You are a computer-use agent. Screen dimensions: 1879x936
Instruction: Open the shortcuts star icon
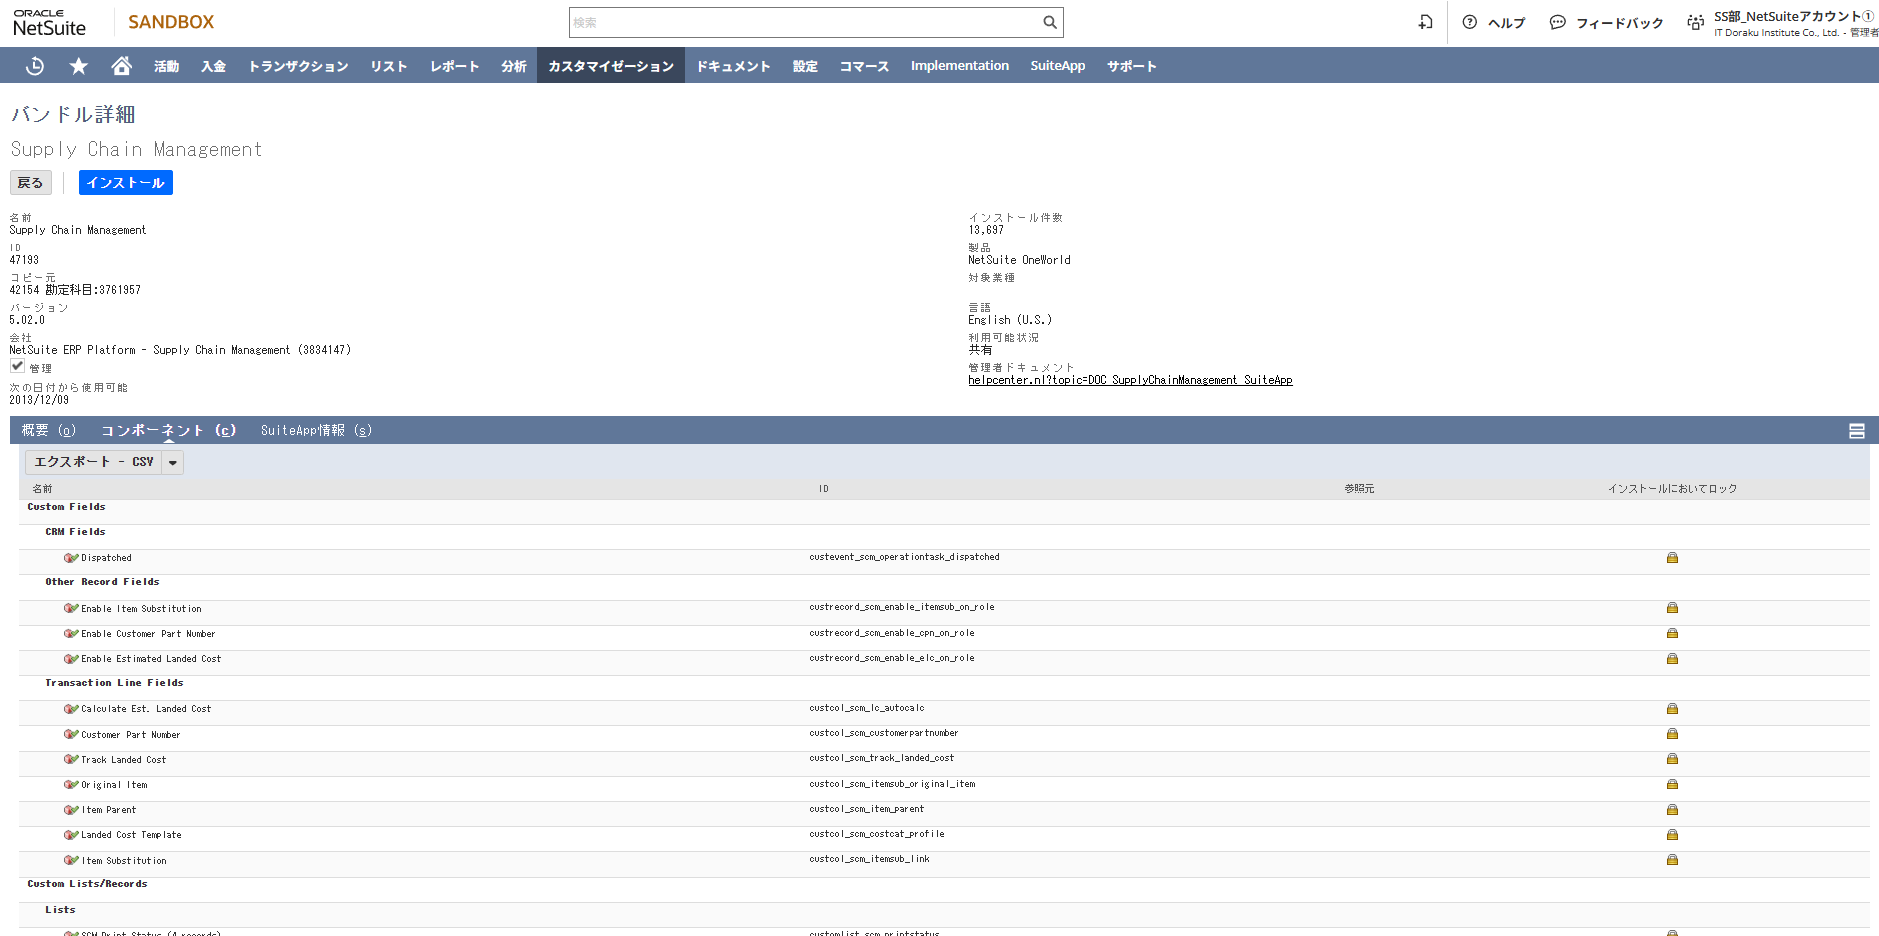click(x=79, y=66)
